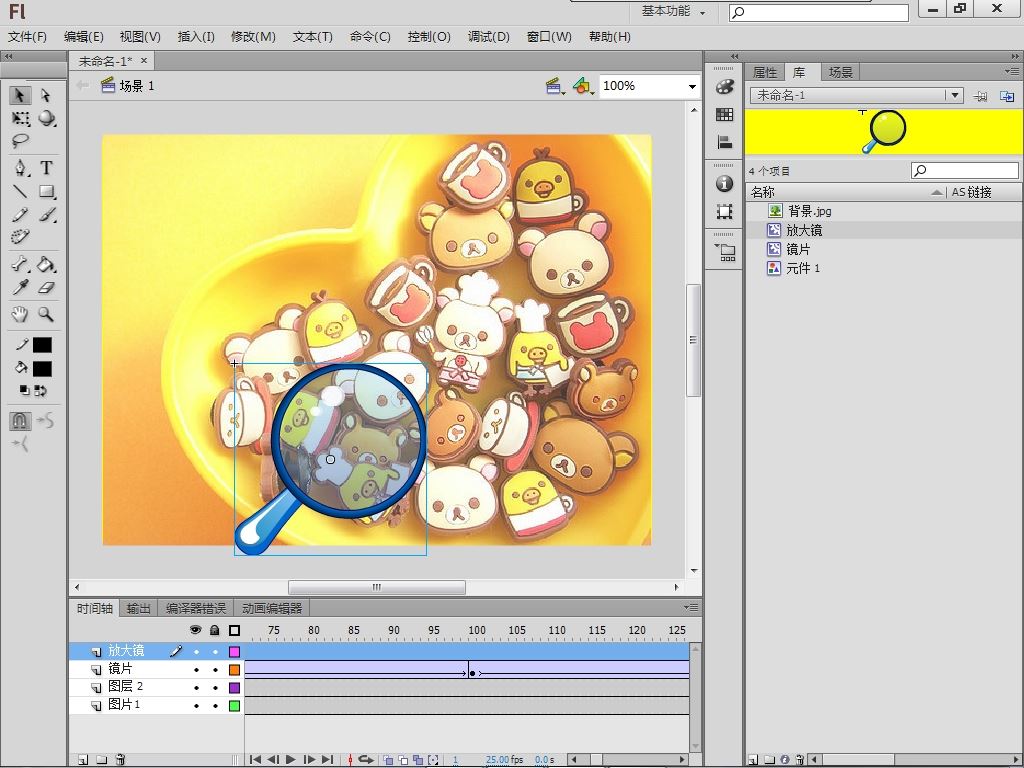The height and width of the screenshot is (768, 1024).
Task: Open the 文件(F) menu
Action: click(x=27, y=37)
